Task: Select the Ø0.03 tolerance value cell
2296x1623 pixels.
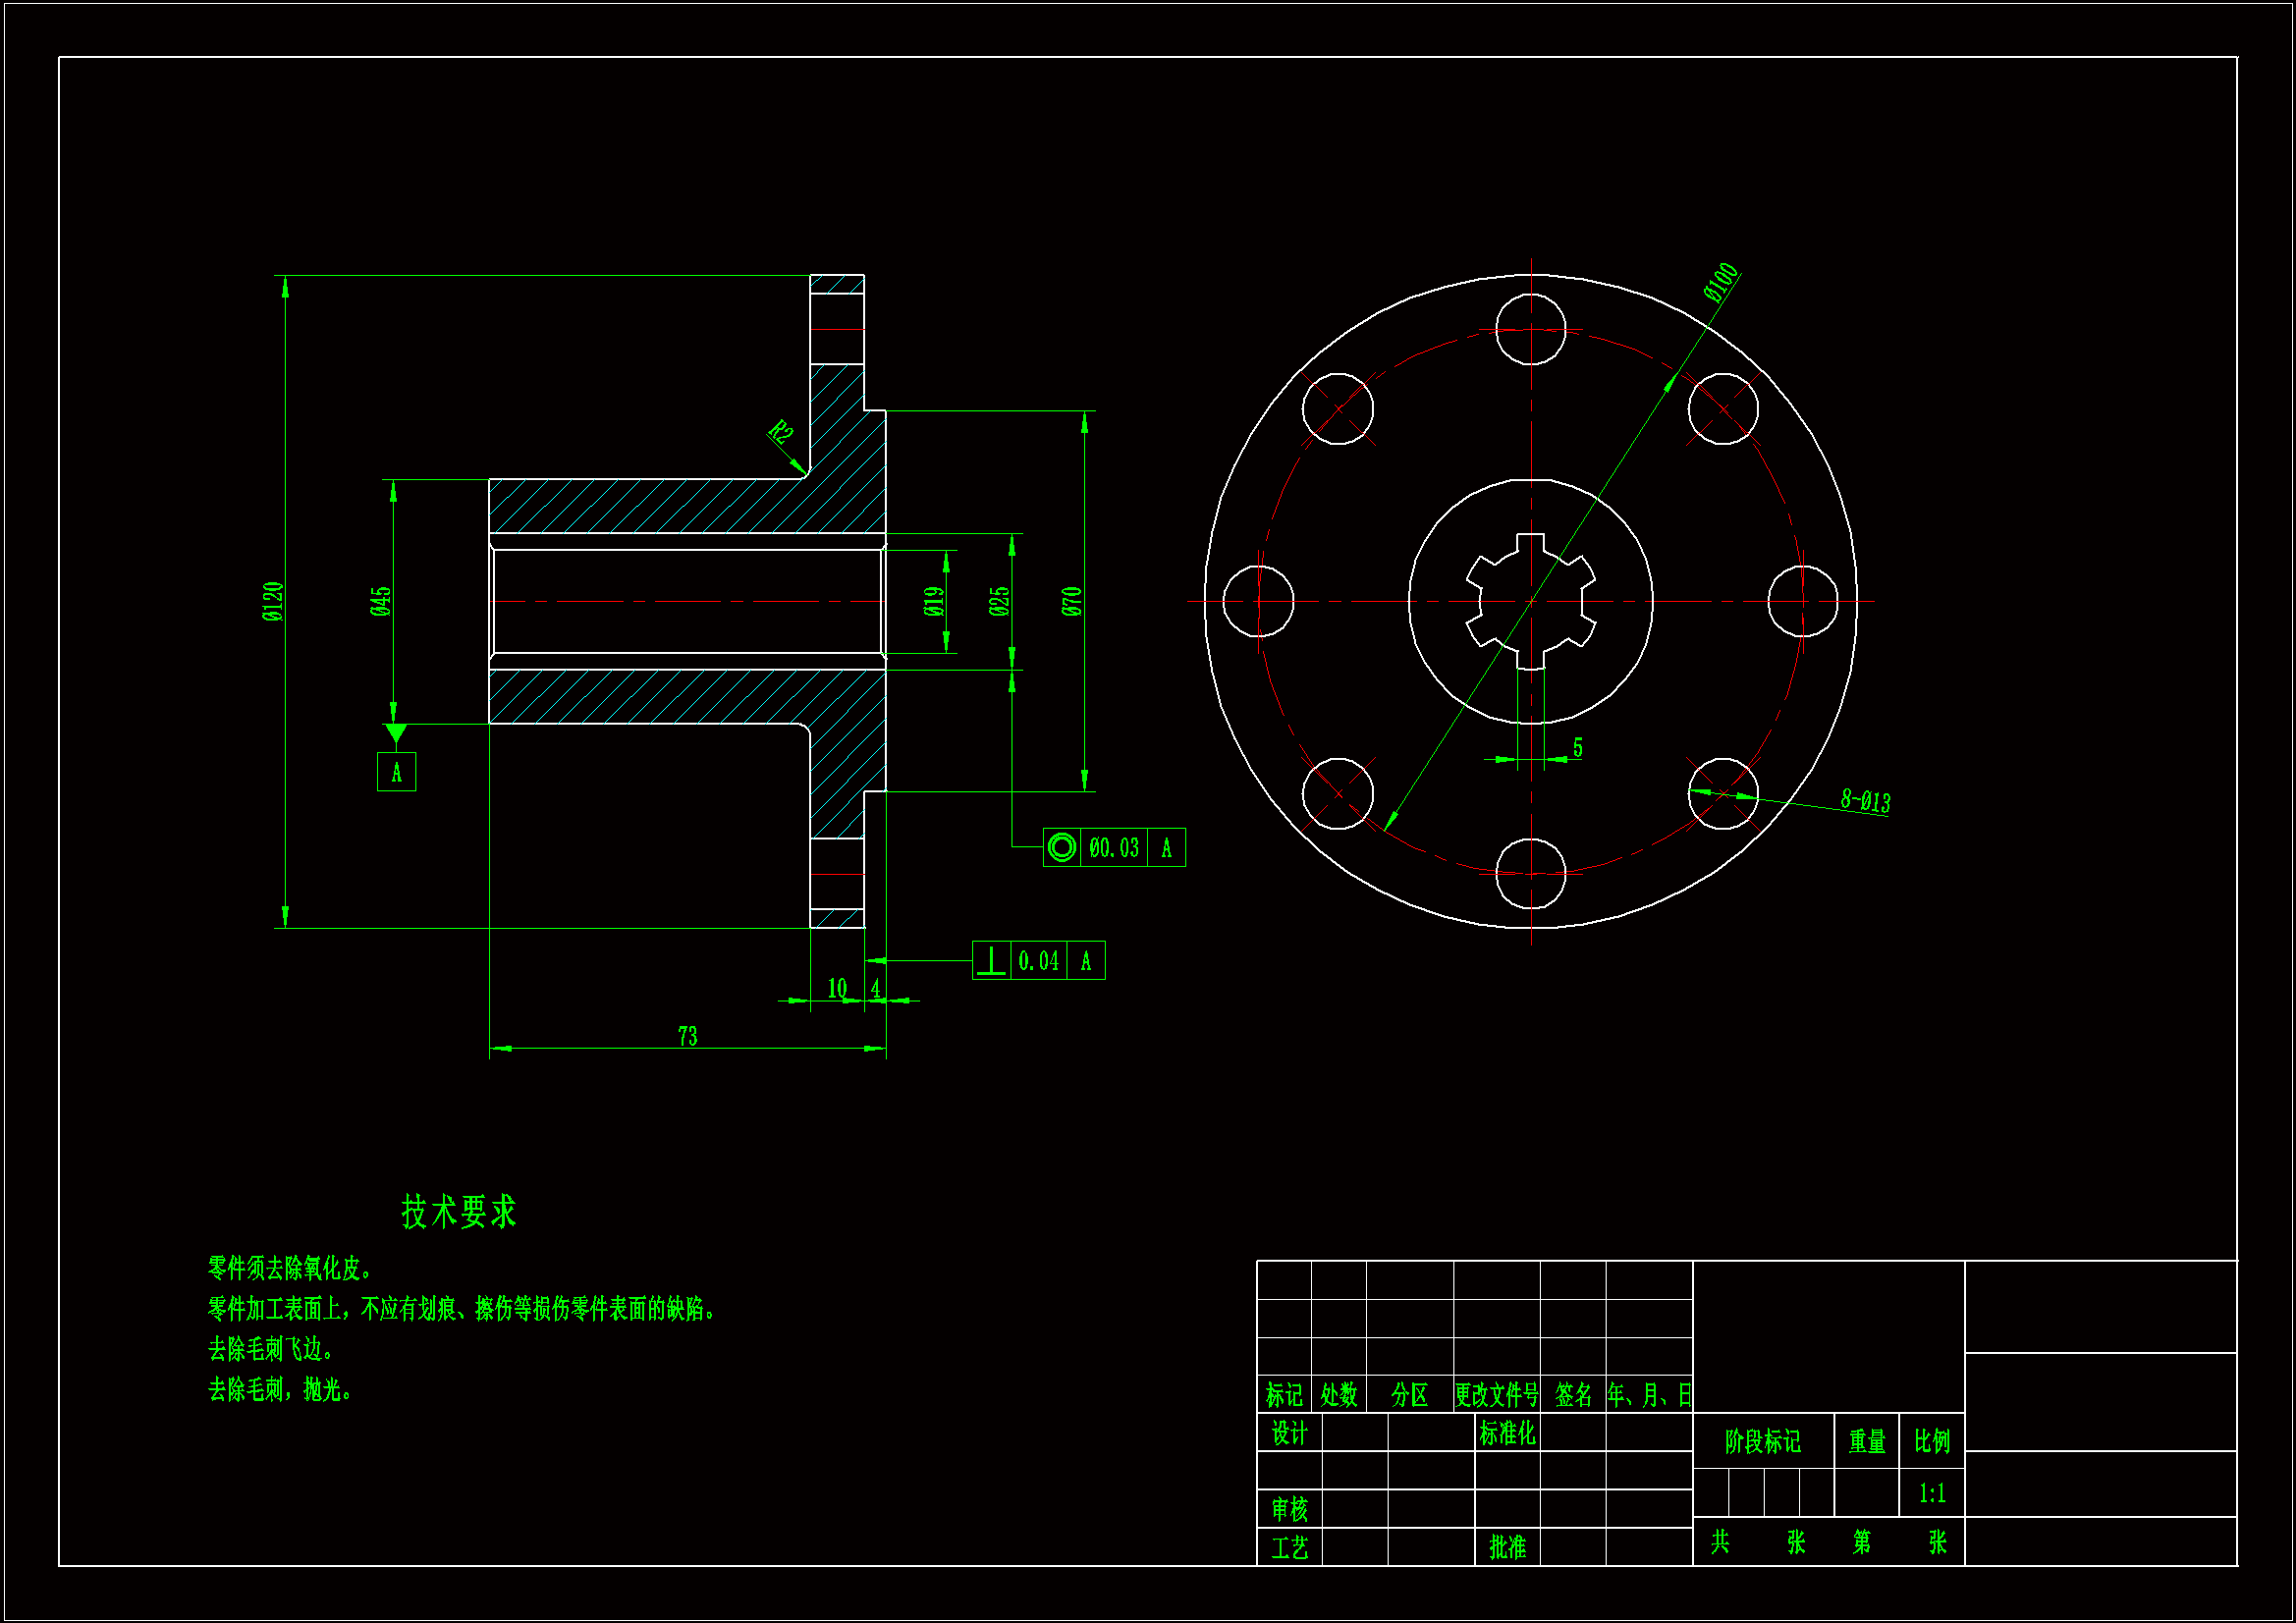Action: pyautogui.click(x=1113, y=848)
